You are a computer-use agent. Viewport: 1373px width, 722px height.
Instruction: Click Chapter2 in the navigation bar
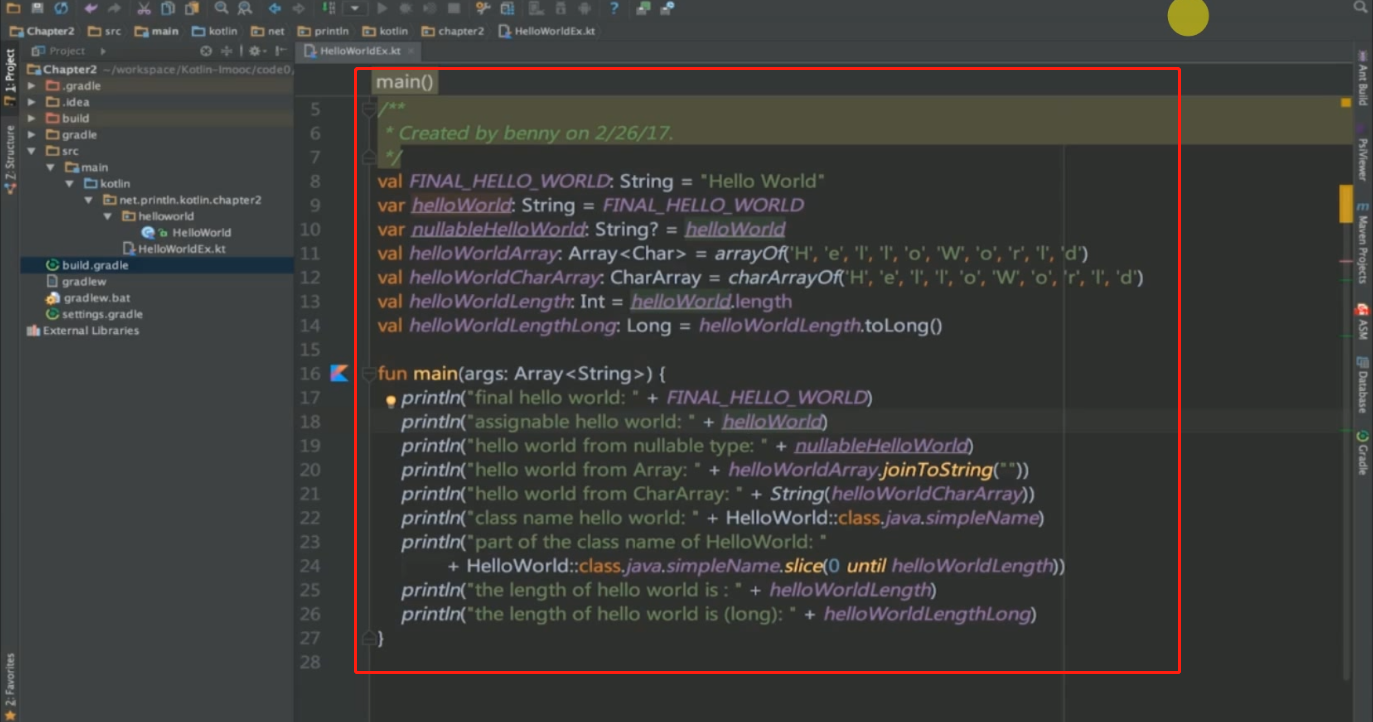click(x=42, y=31)
